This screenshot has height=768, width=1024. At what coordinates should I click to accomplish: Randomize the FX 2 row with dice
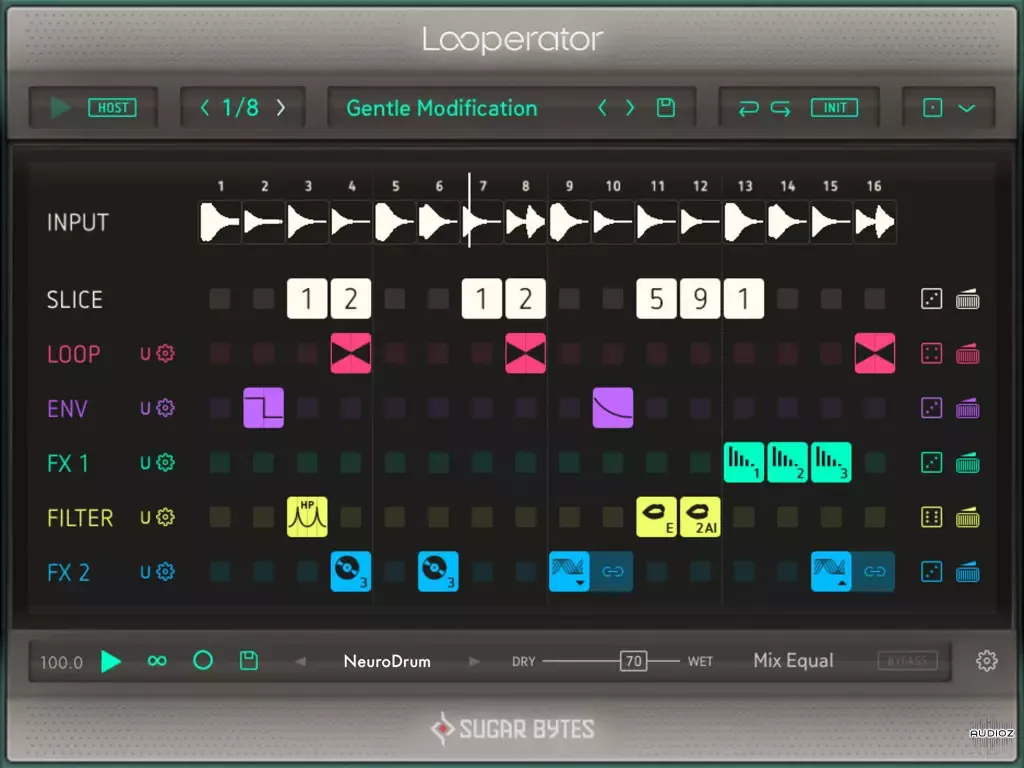pos(931,572)
